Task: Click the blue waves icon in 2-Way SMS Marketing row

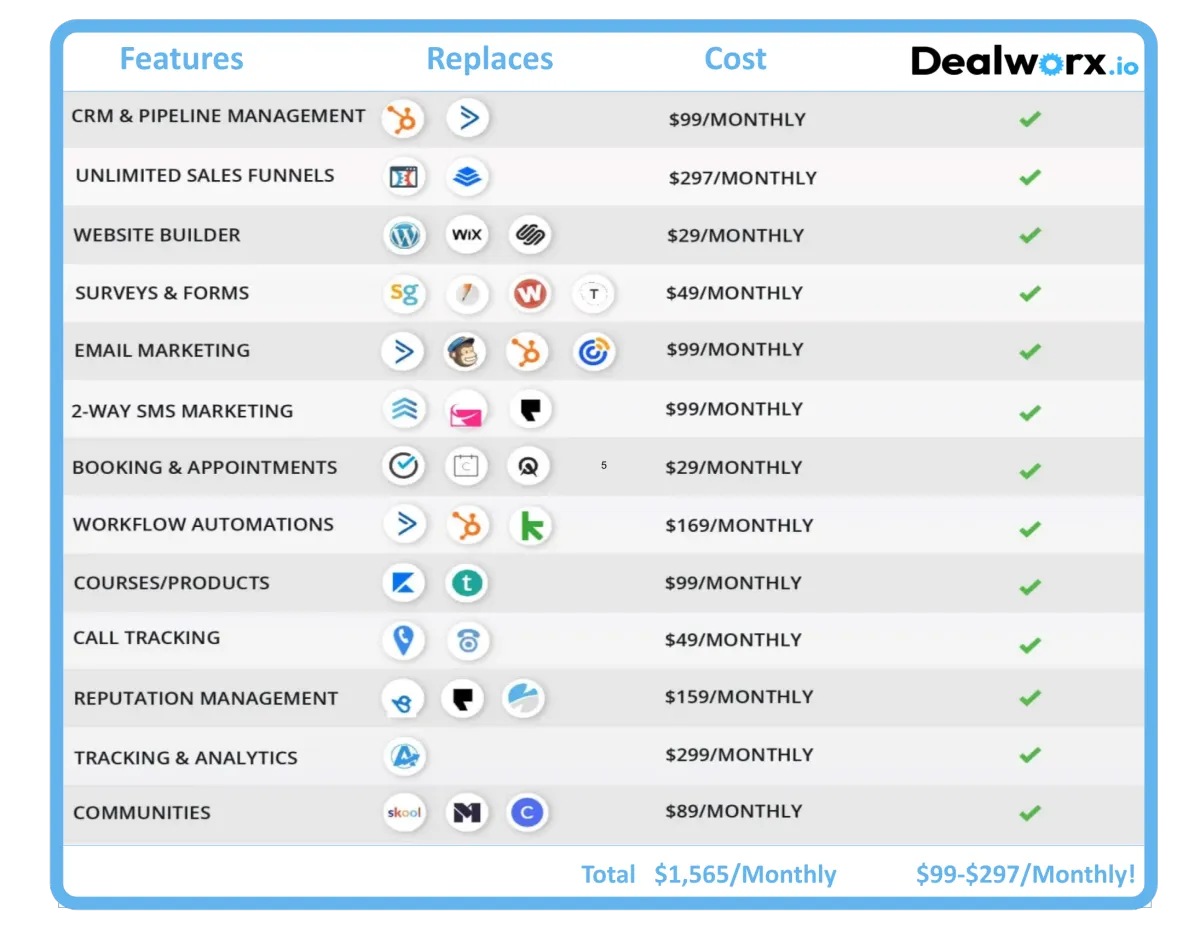Action: 404,410
